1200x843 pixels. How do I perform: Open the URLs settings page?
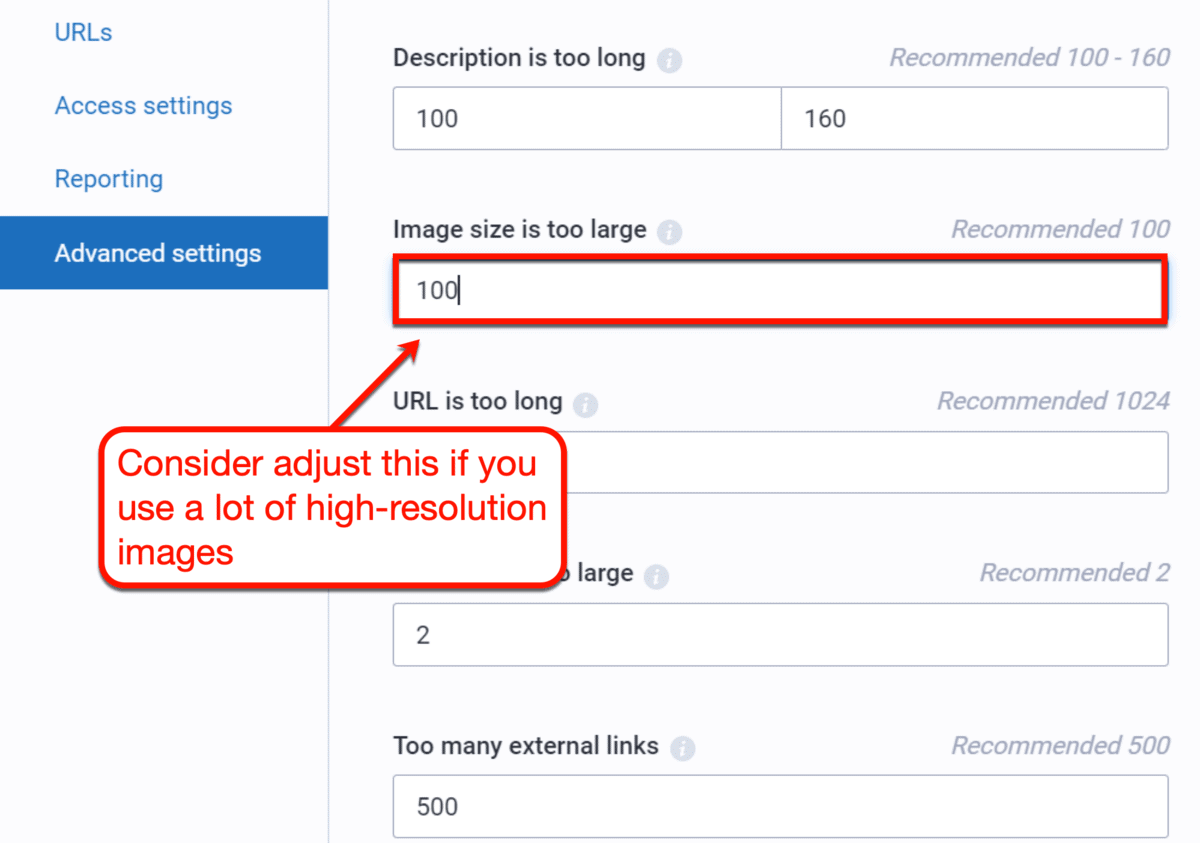coord(83,32)
